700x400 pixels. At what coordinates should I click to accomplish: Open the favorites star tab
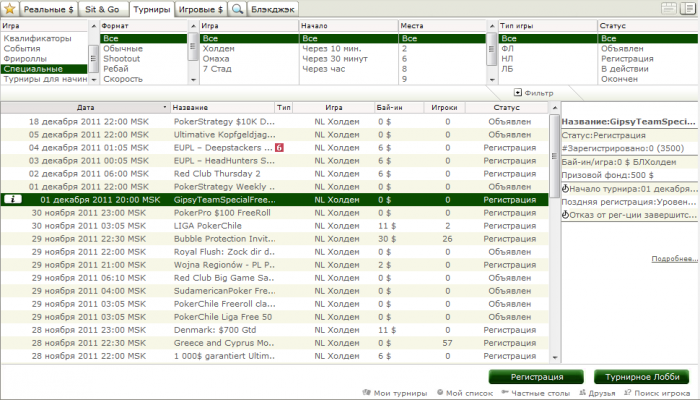(x=10, y=8)
